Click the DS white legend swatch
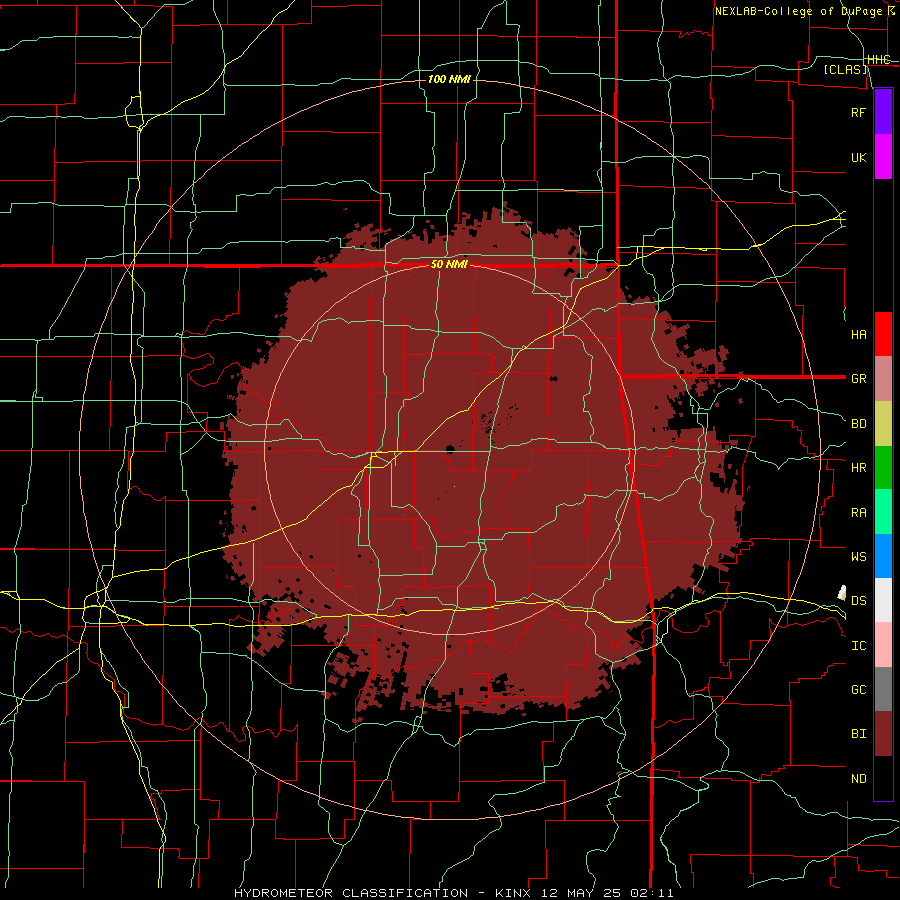The width and height of the screenshot is (900, 900). [x=883, y=600]
